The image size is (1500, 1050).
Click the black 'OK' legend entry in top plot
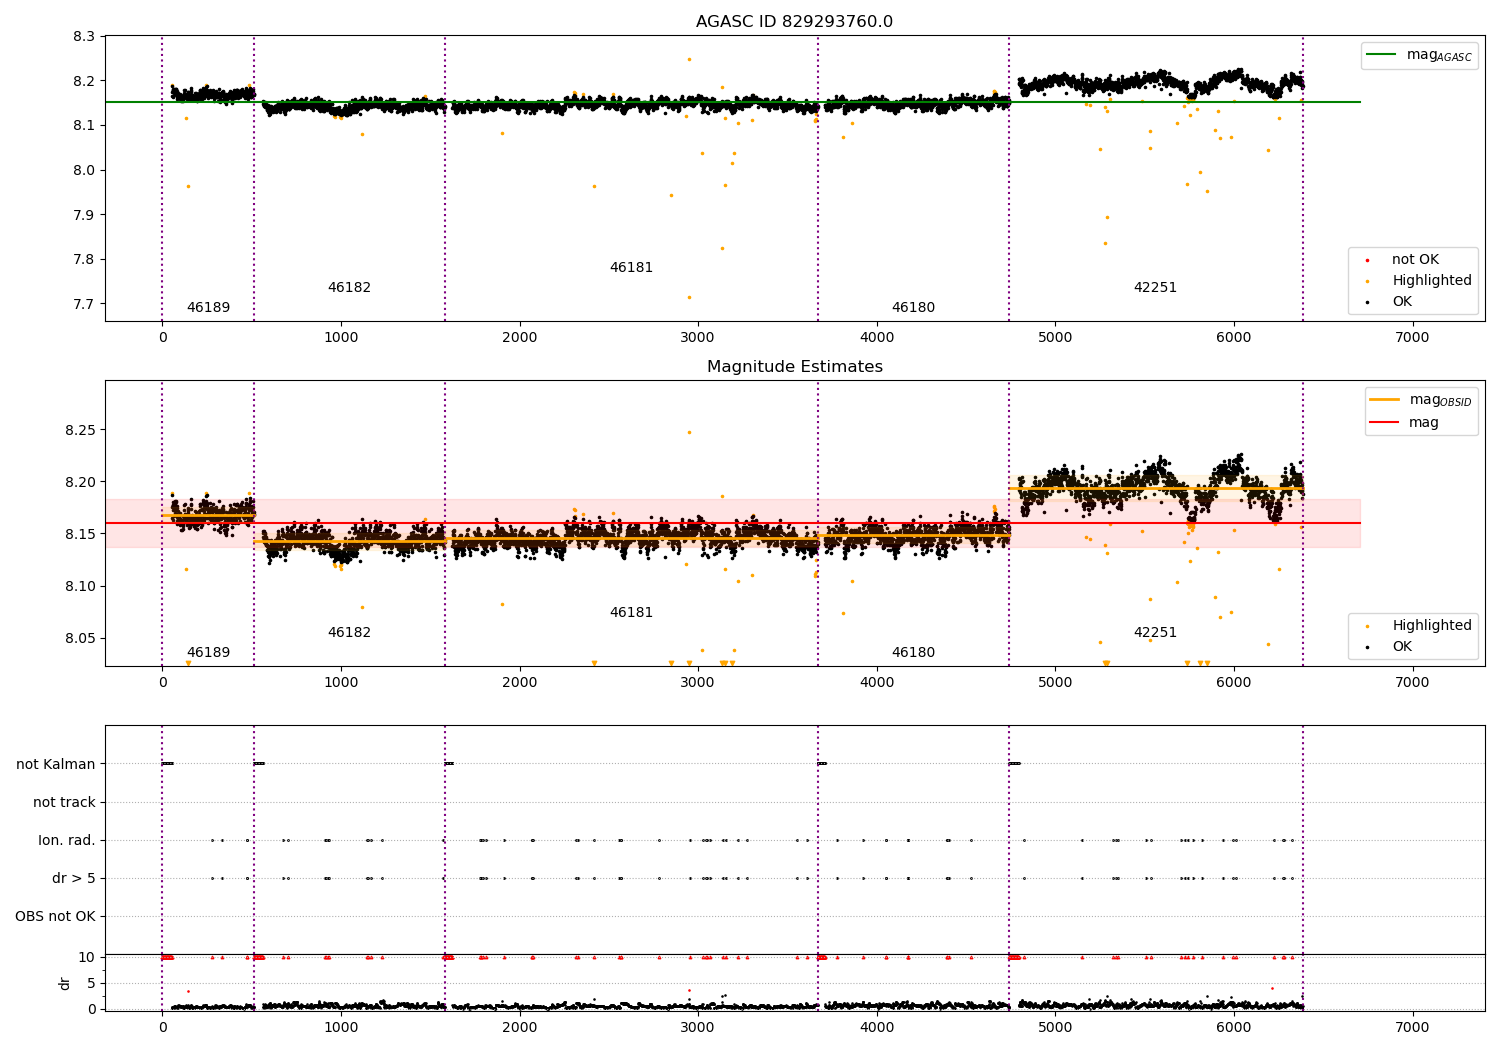point(1402,302)
